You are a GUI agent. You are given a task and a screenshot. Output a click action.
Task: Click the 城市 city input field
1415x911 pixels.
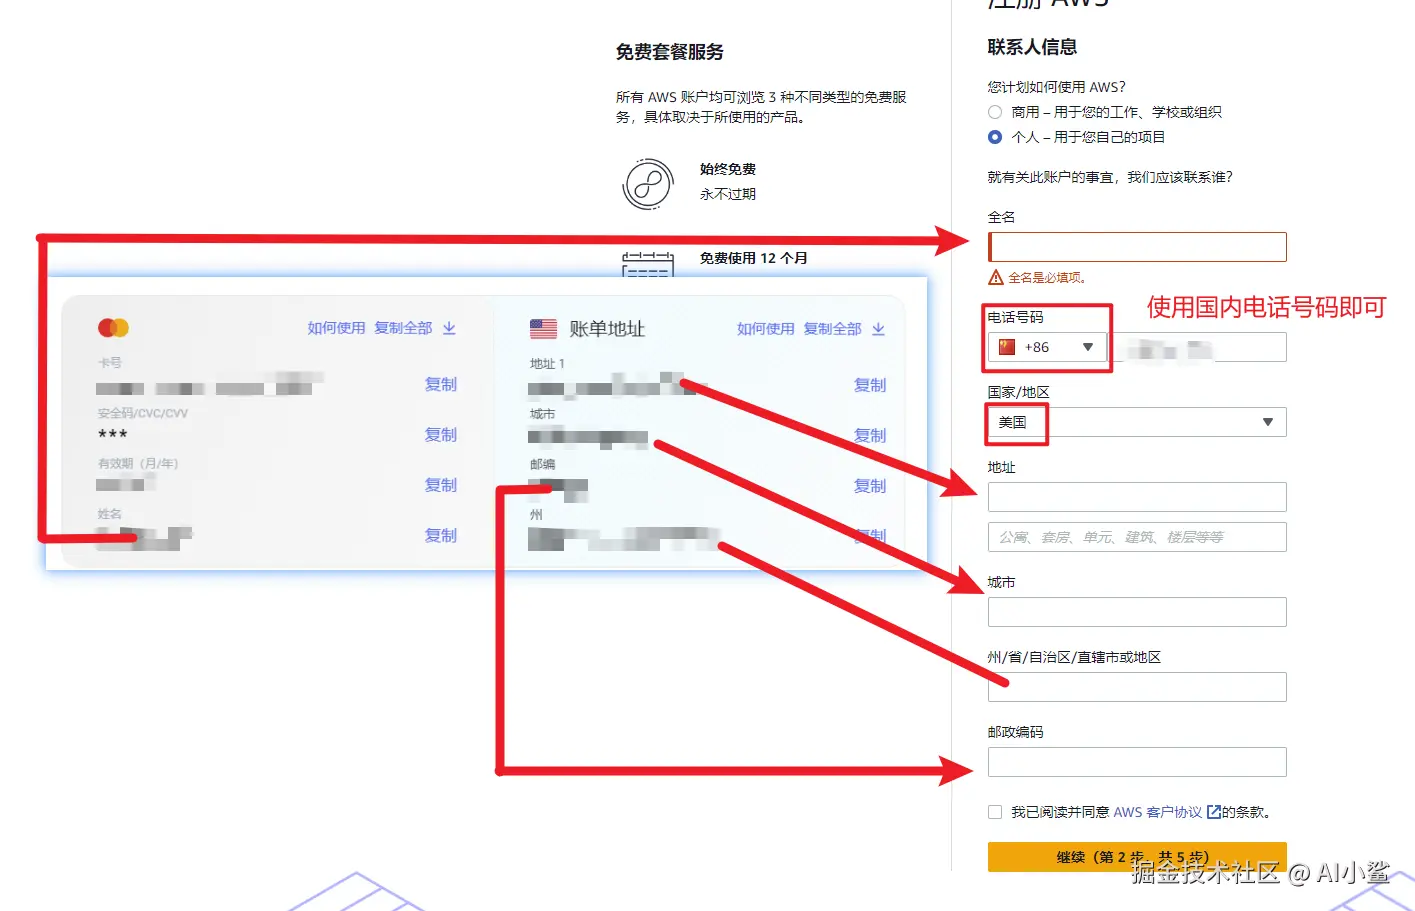[1137, 612]
